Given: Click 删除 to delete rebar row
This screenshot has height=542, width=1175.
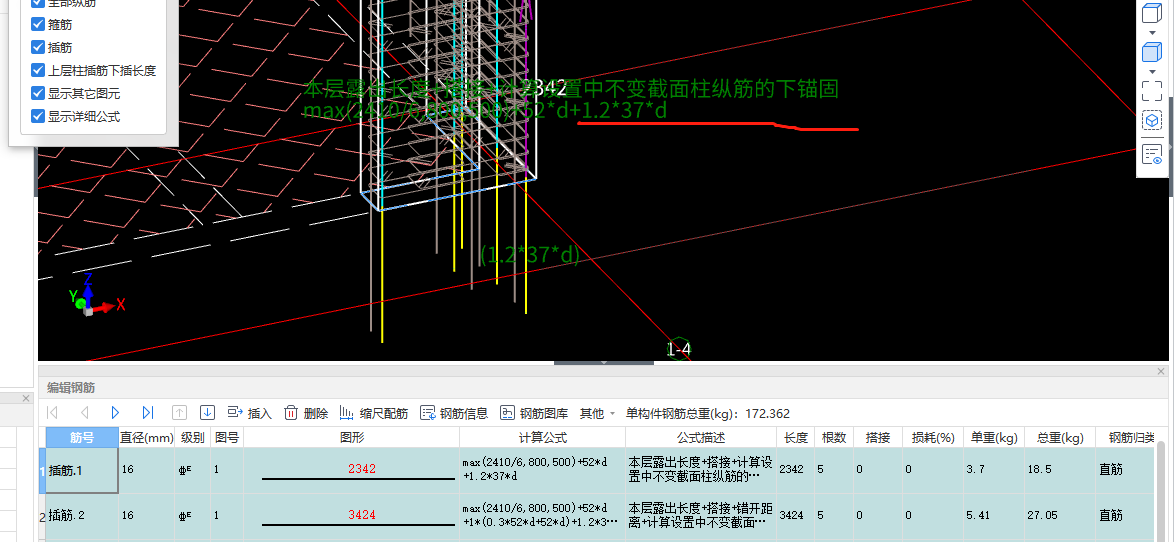Looking at the screenshot, I should point(306,413).
